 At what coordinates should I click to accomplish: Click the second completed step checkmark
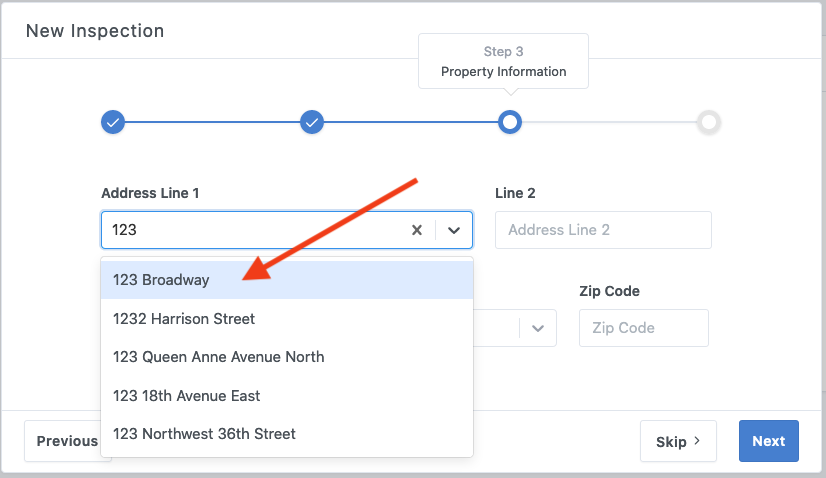point(312,122)
